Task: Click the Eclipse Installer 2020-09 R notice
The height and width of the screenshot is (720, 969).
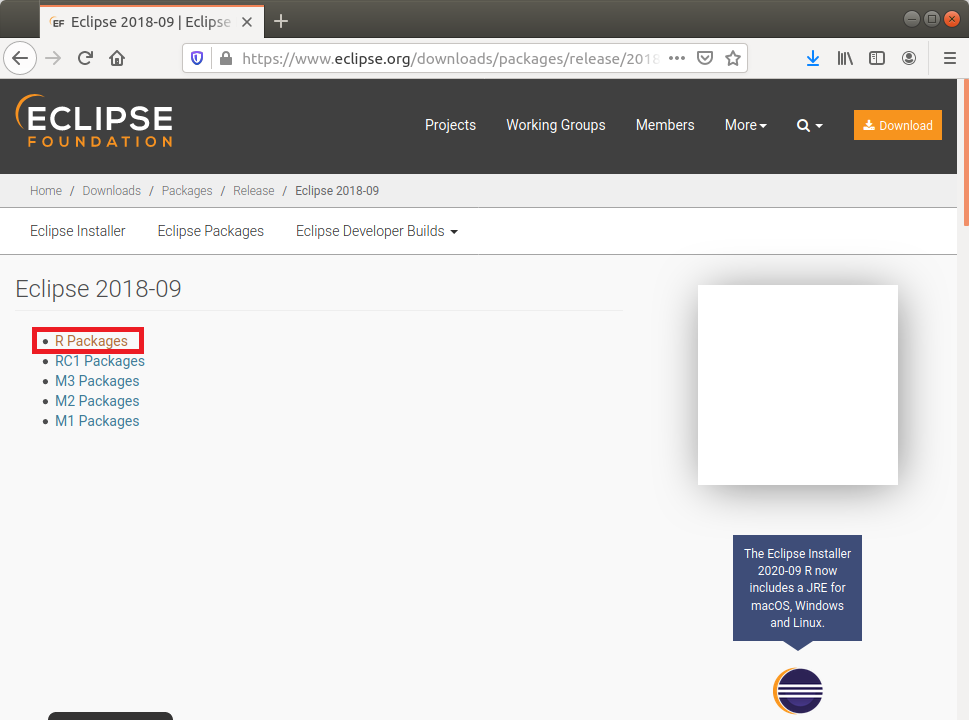Action: (x=797, y=588)
